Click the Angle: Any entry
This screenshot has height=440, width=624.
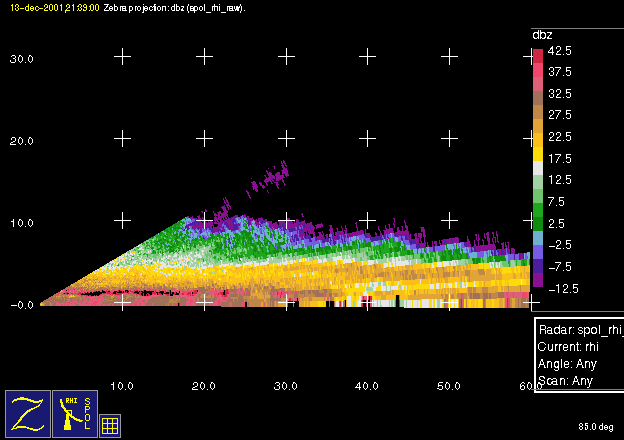click(x=567, y=364)
